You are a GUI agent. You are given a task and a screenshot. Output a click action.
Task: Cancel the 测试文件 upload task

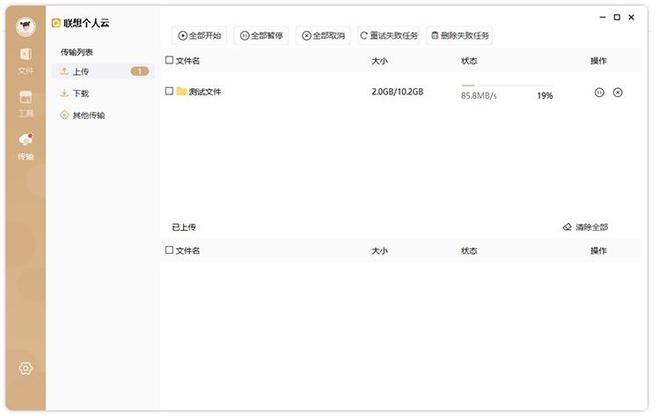point(618,93)
